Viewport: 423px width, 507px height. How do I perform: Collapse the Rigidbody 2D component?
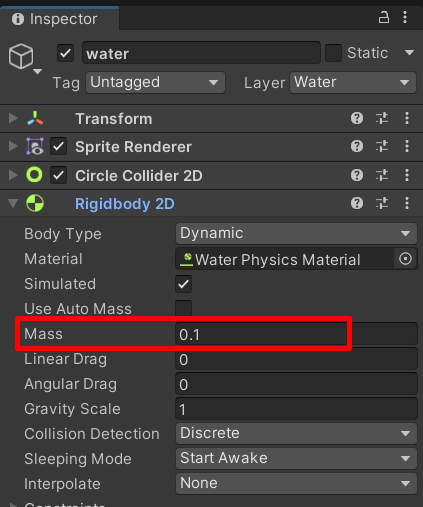click(13, 203)
